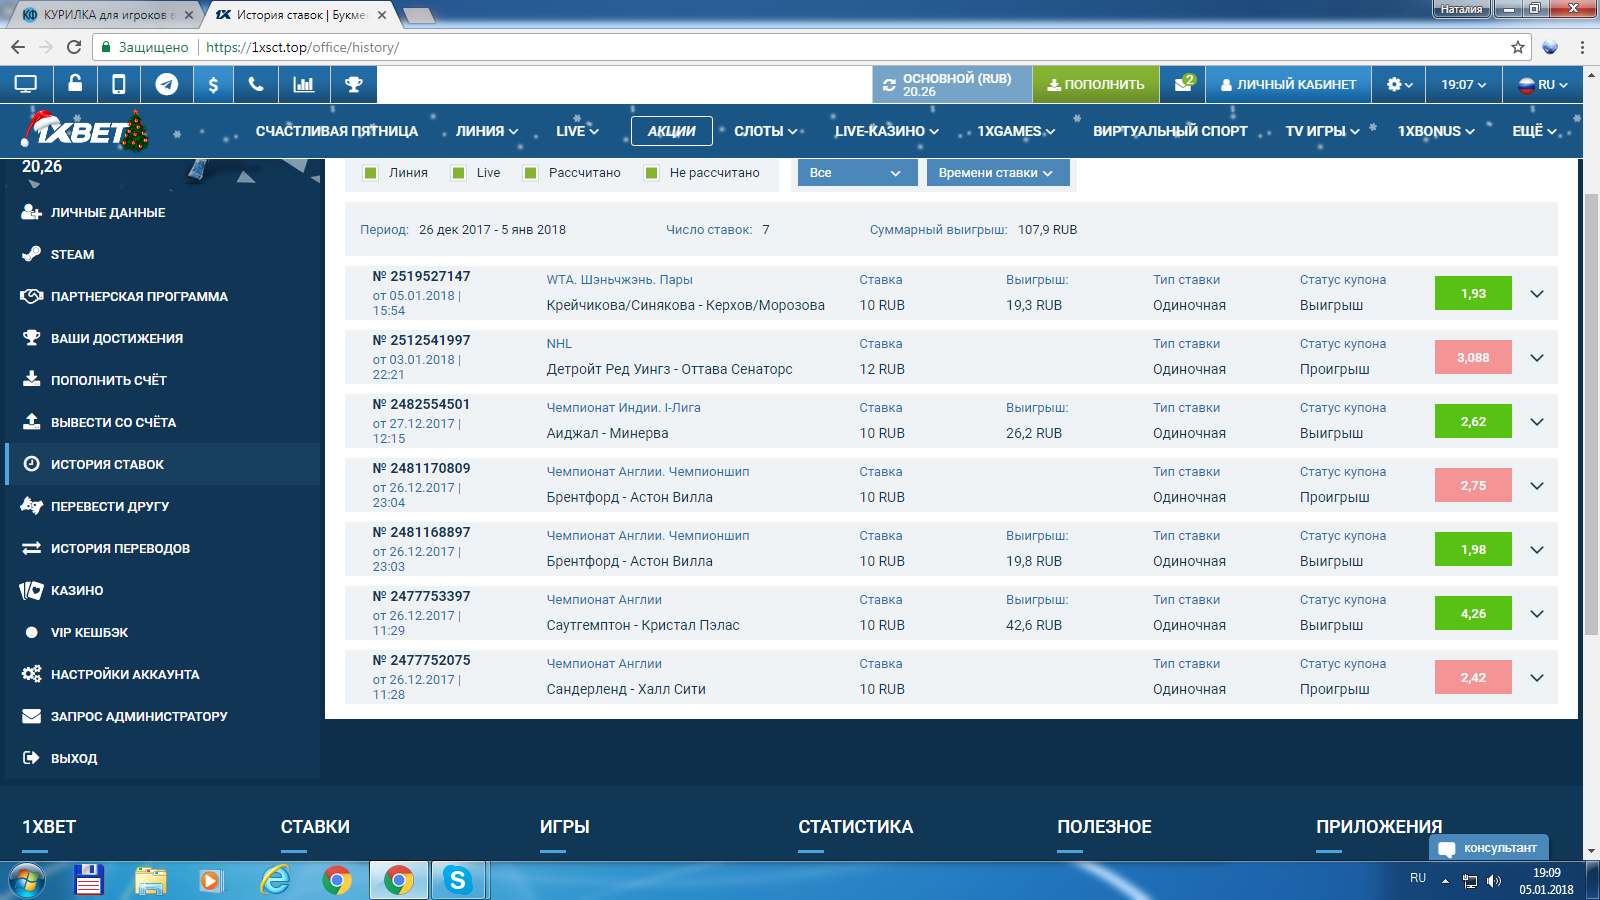Expand bet № 2481170809 details

click(1537, 486)
